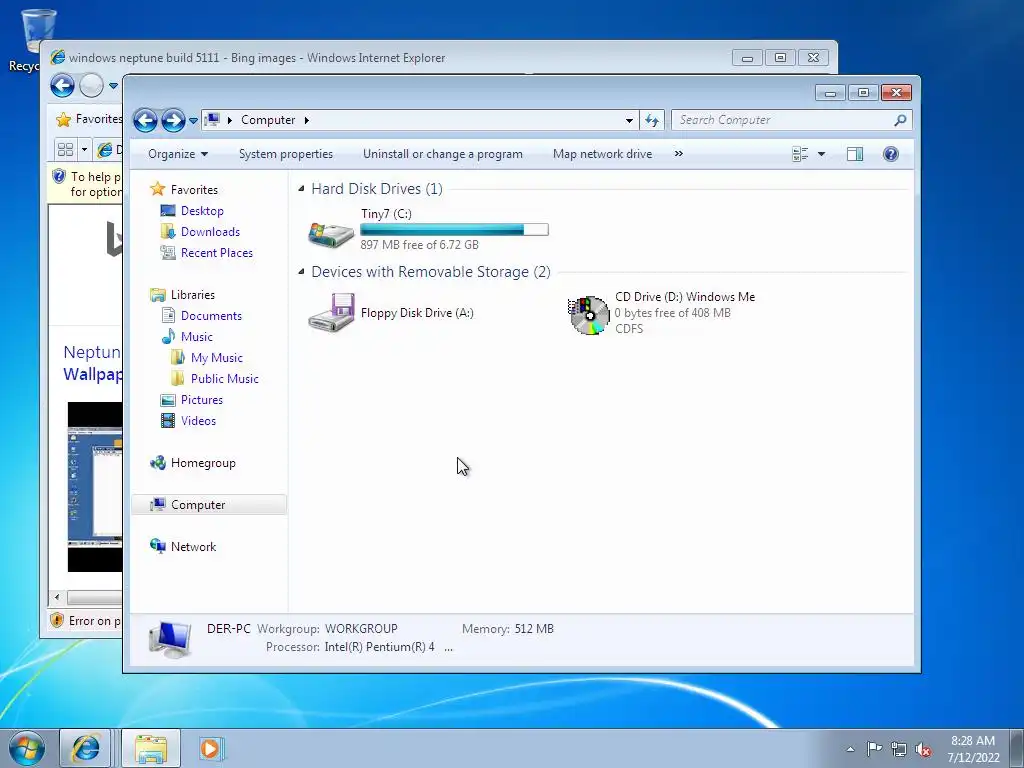Click Quick Tabs icon in Internet Explorer
The height and width of the screenshot is (768, 1024).
point(65,150)
